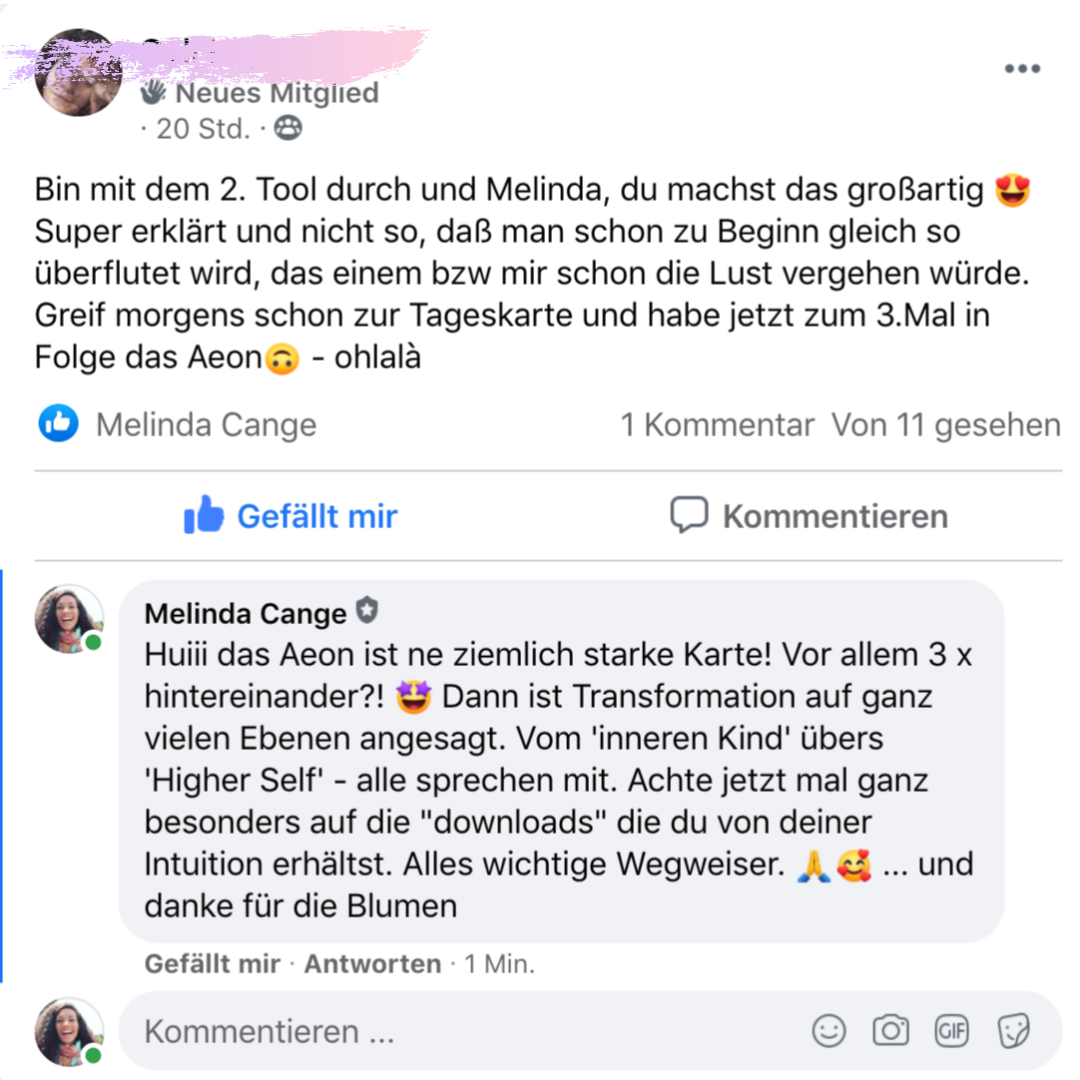The image size is (1080, 1080).
Task: Toggle the Gefällt mir like button
Action: [290, 515]
